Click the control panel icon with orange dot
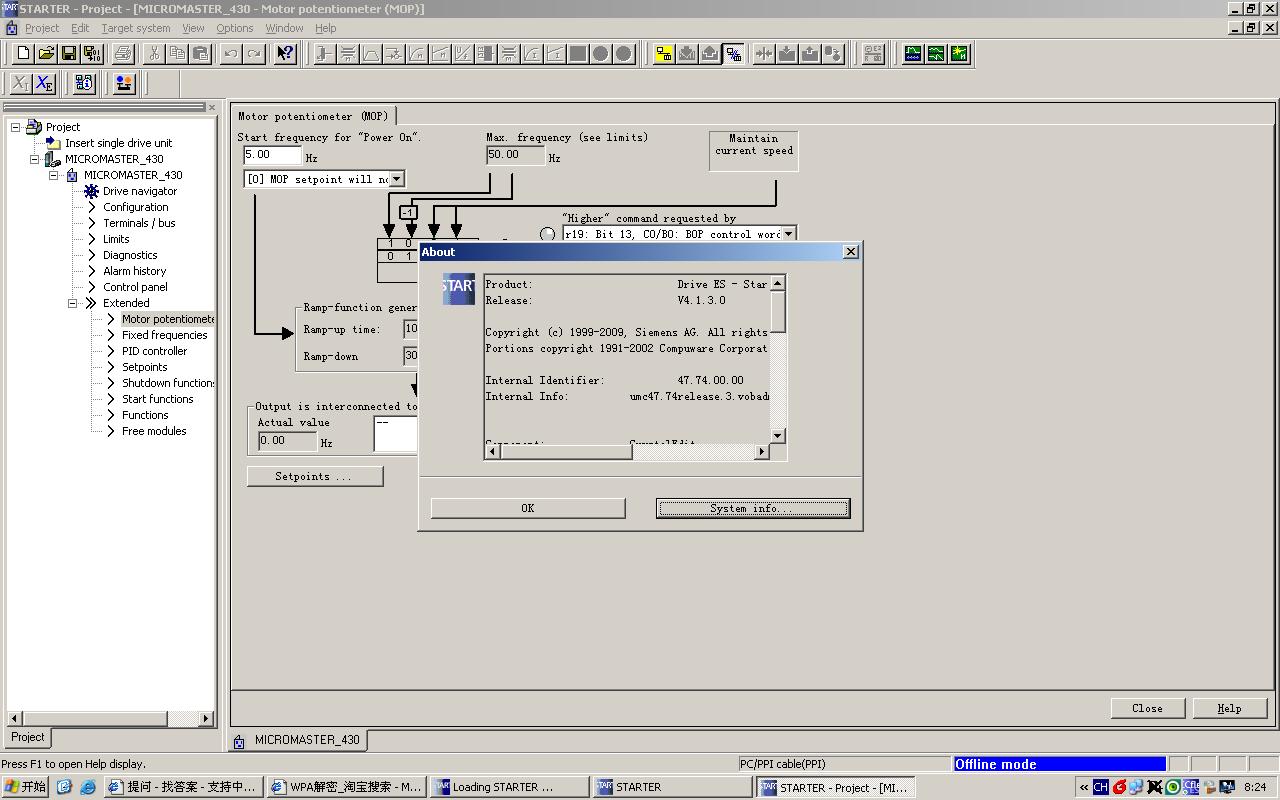 124,84
